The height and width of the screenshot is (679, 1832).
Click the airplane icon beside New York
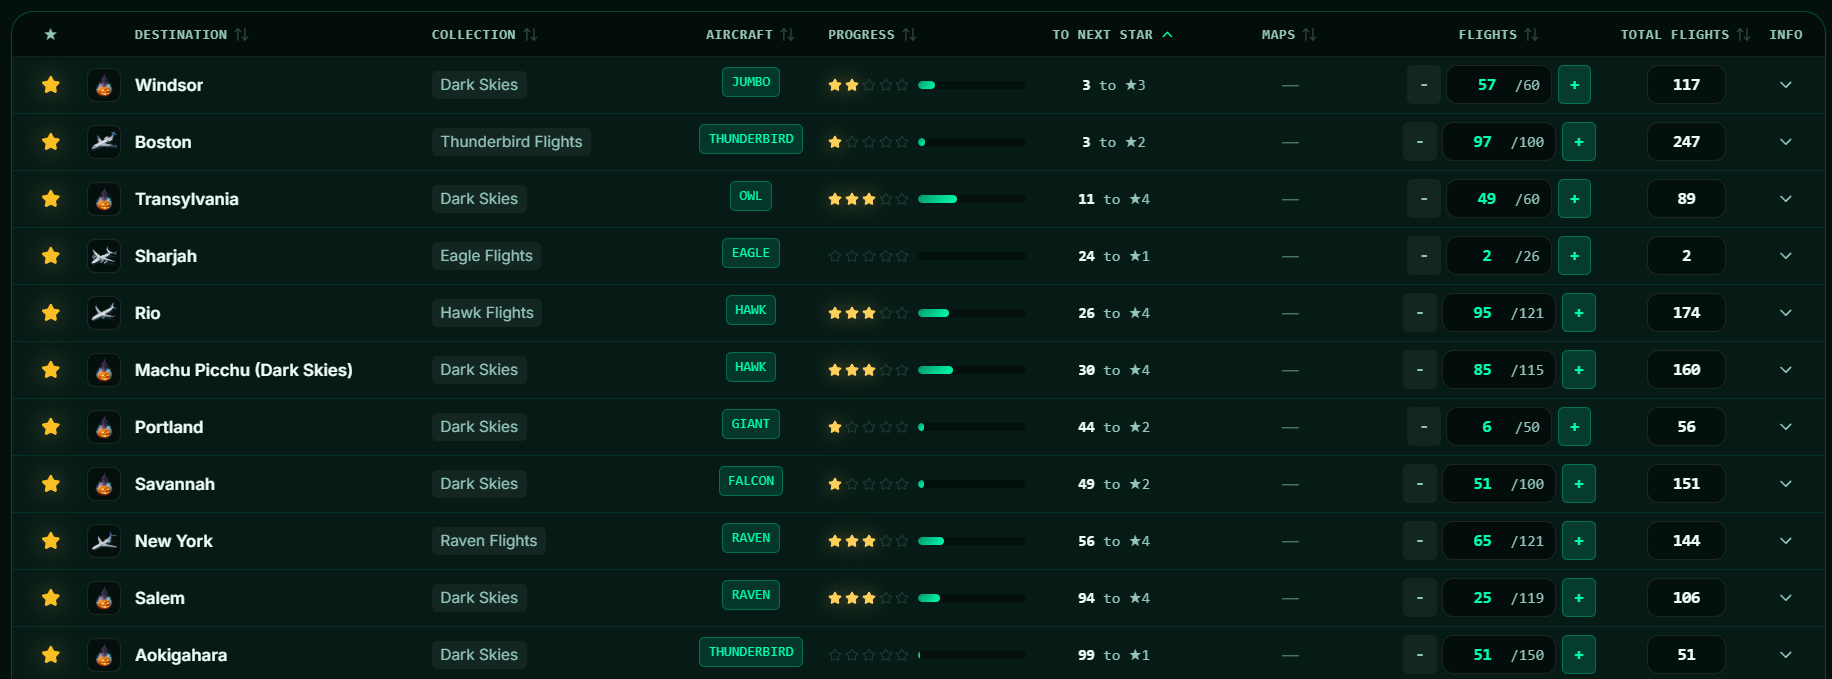pyautogui.click(x=104, y=541)
